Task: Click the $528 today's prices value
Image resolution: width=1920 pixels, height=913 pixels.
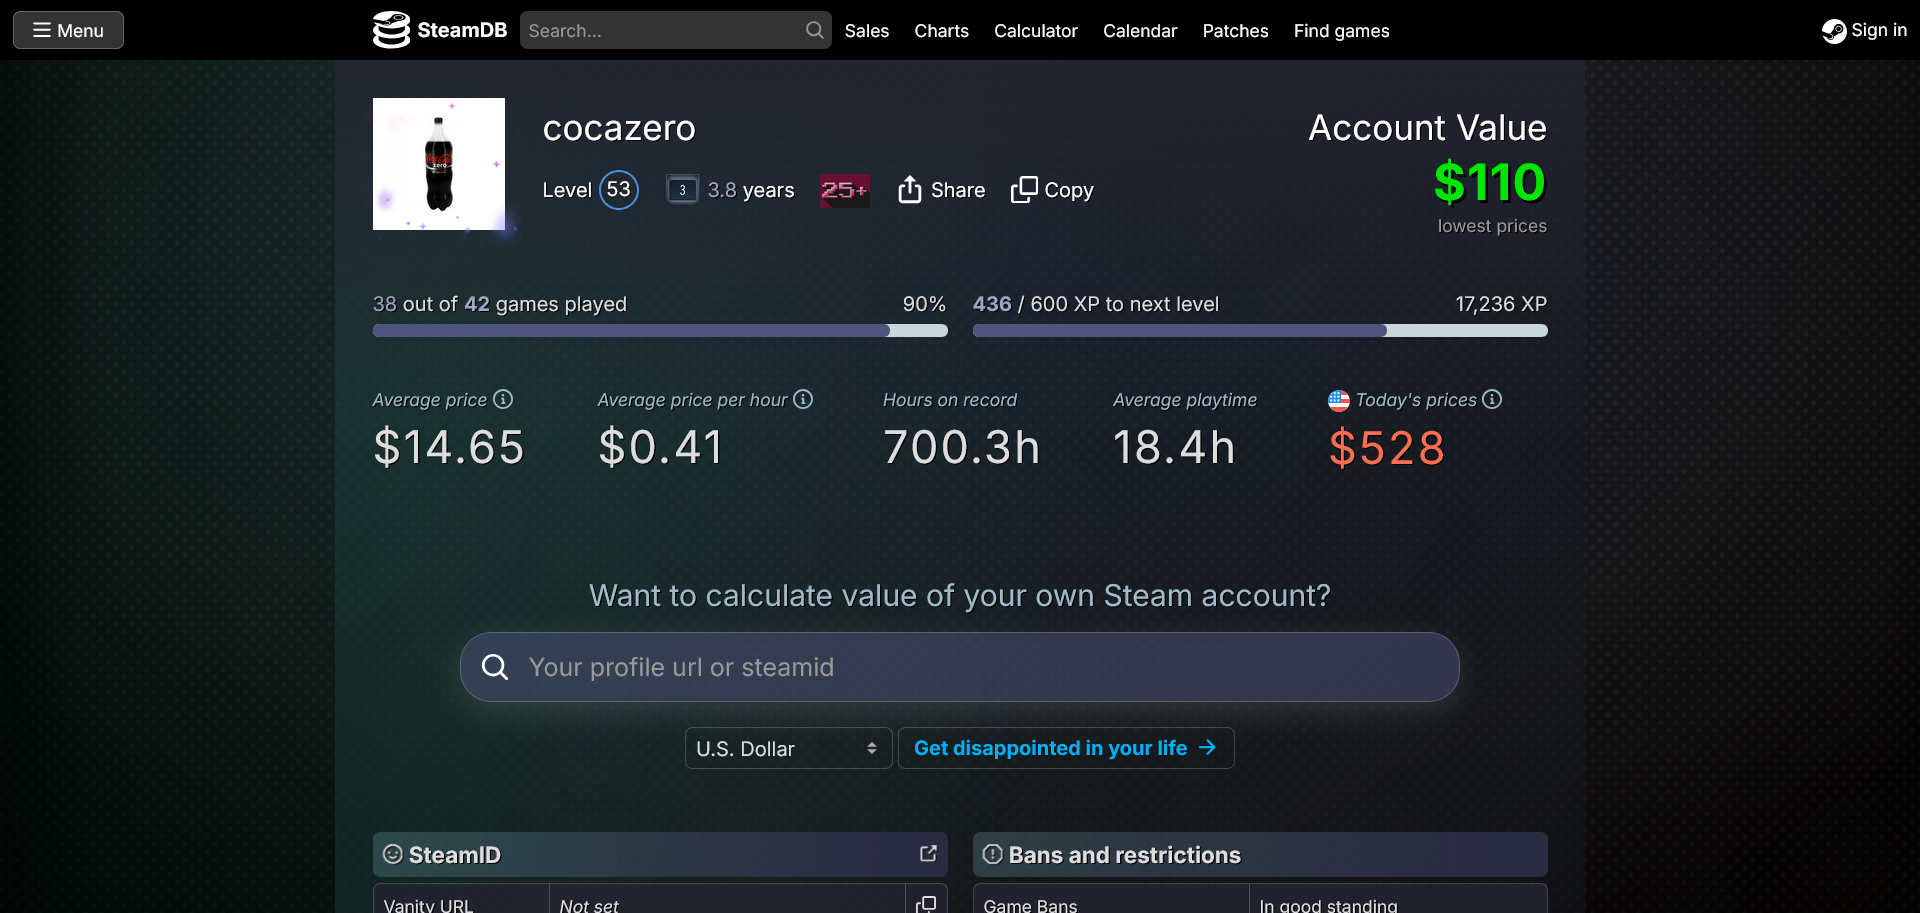Action: (1387, 447)
